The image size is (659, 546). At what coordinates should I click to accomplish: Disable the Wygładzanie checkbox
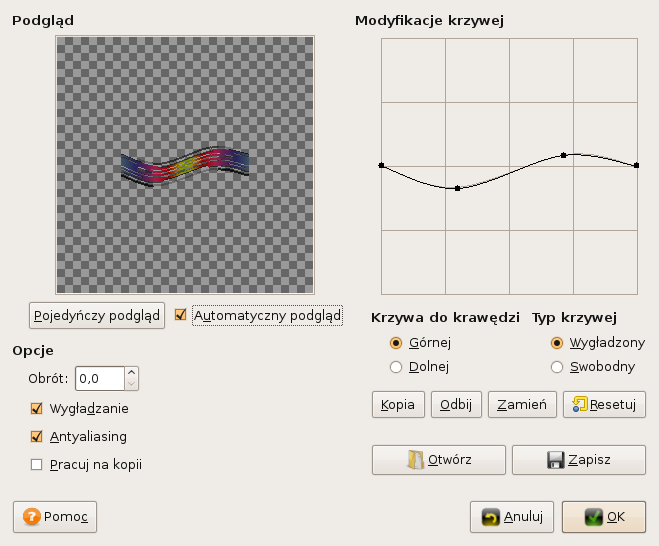38,408
